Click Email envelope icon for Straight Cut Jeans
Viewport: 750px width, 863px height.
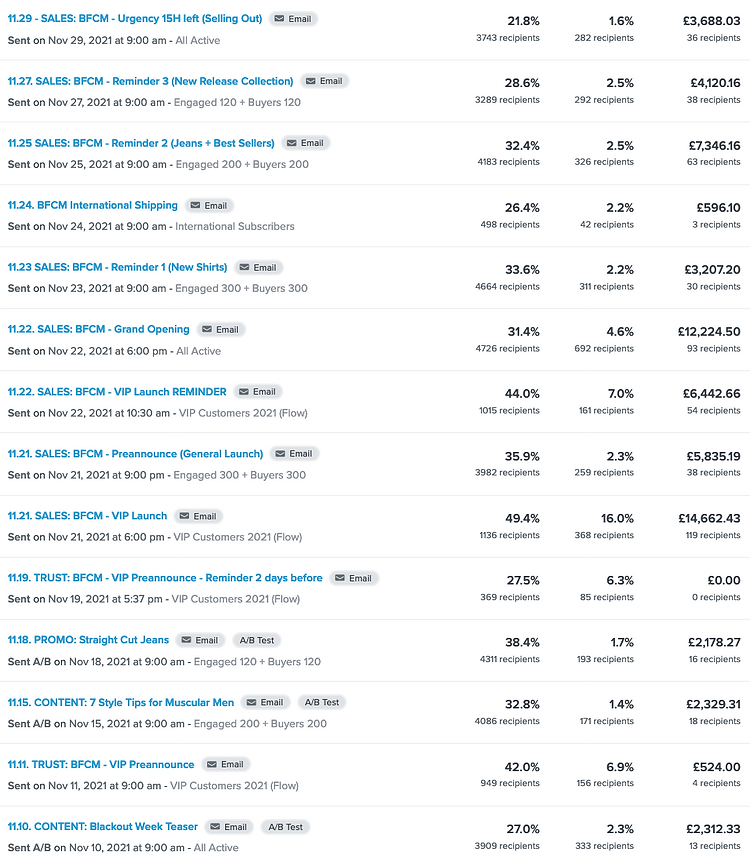[x=186, y=640]
